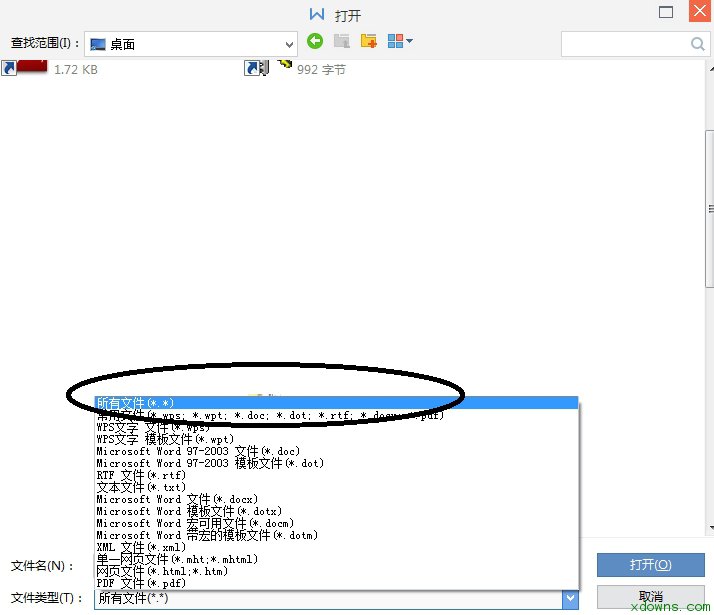This screenshot has height=615, width=714.
Task: Create a new folder icon
Action: 368,41
